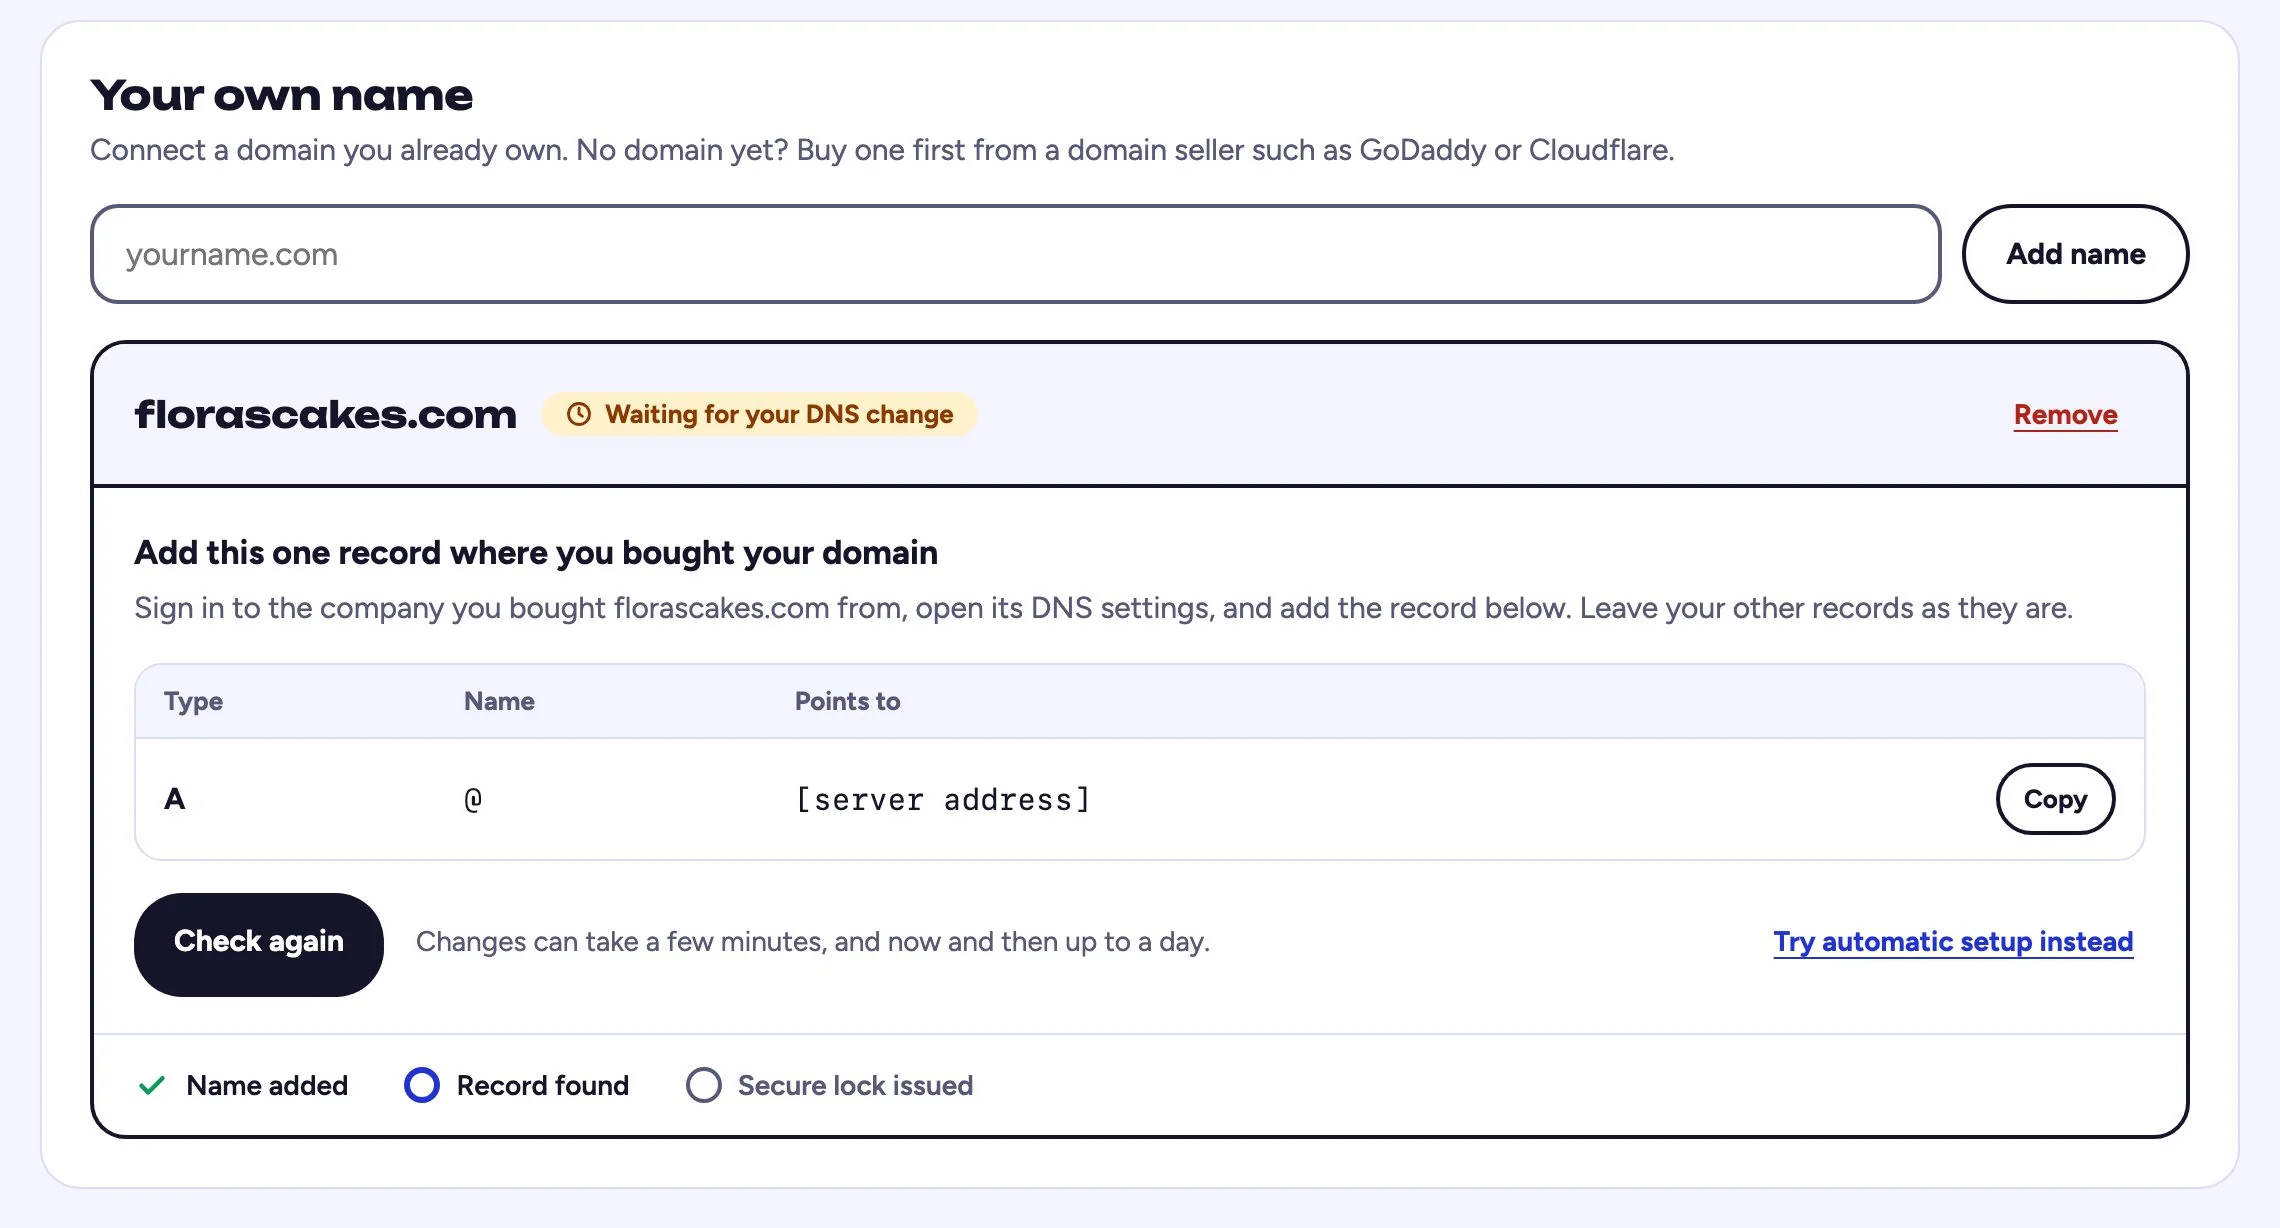Click the clock icon in DNS status badge
The width and height of the screenshot is (2280, 1228).
pyautogui.click(x=579, y=414)
